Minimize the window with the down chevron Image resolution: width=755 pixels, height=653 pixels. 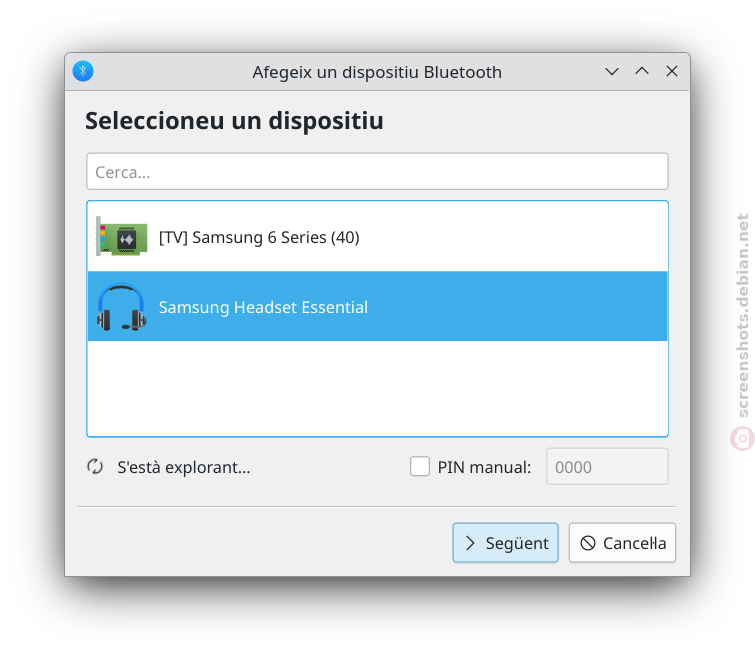(612, 72)
